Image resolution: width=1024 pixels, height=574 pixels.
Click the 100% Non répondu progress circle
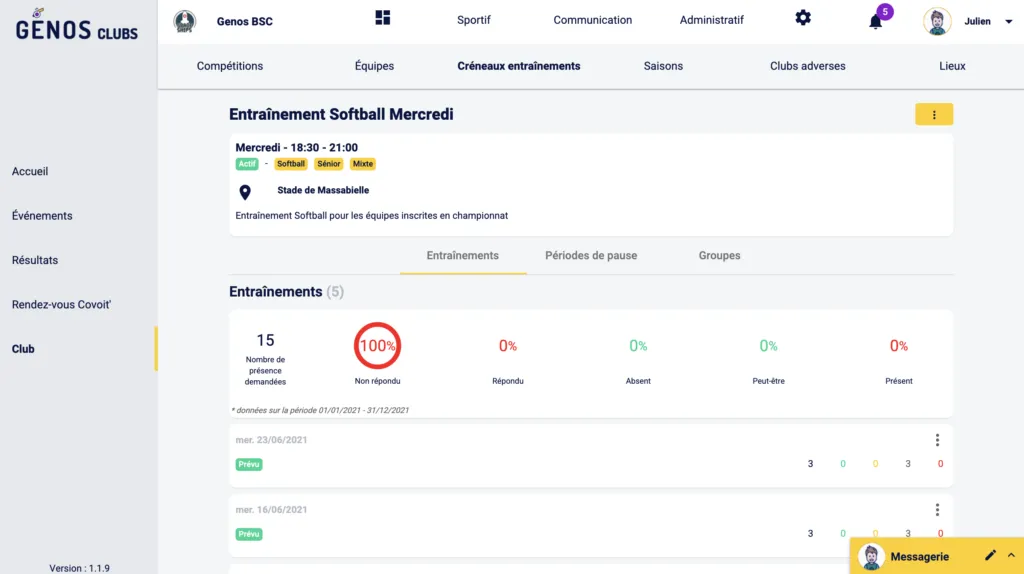[377, 346]
